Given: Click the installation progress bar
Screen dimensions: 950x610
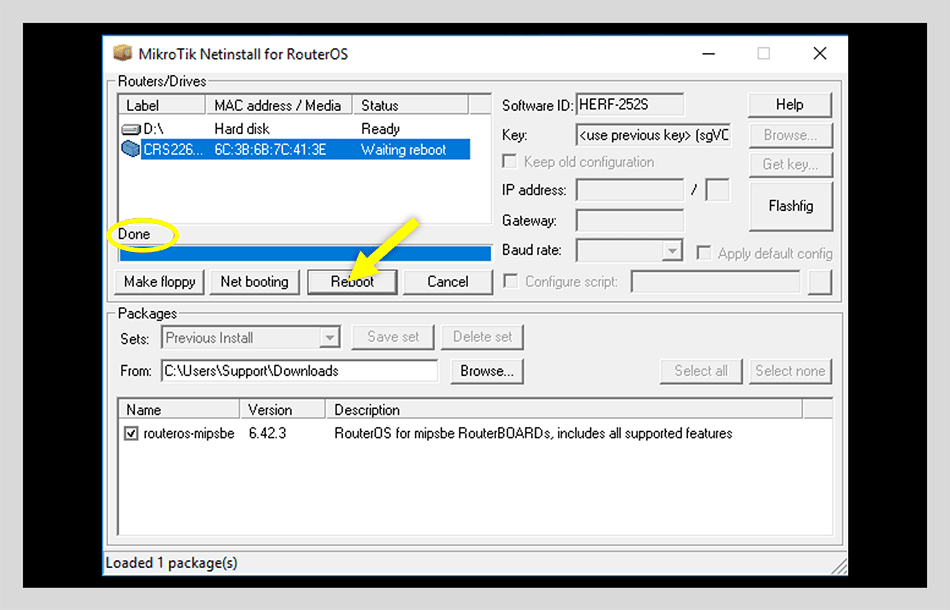Looking at the screenshot, I should [305, 254].
